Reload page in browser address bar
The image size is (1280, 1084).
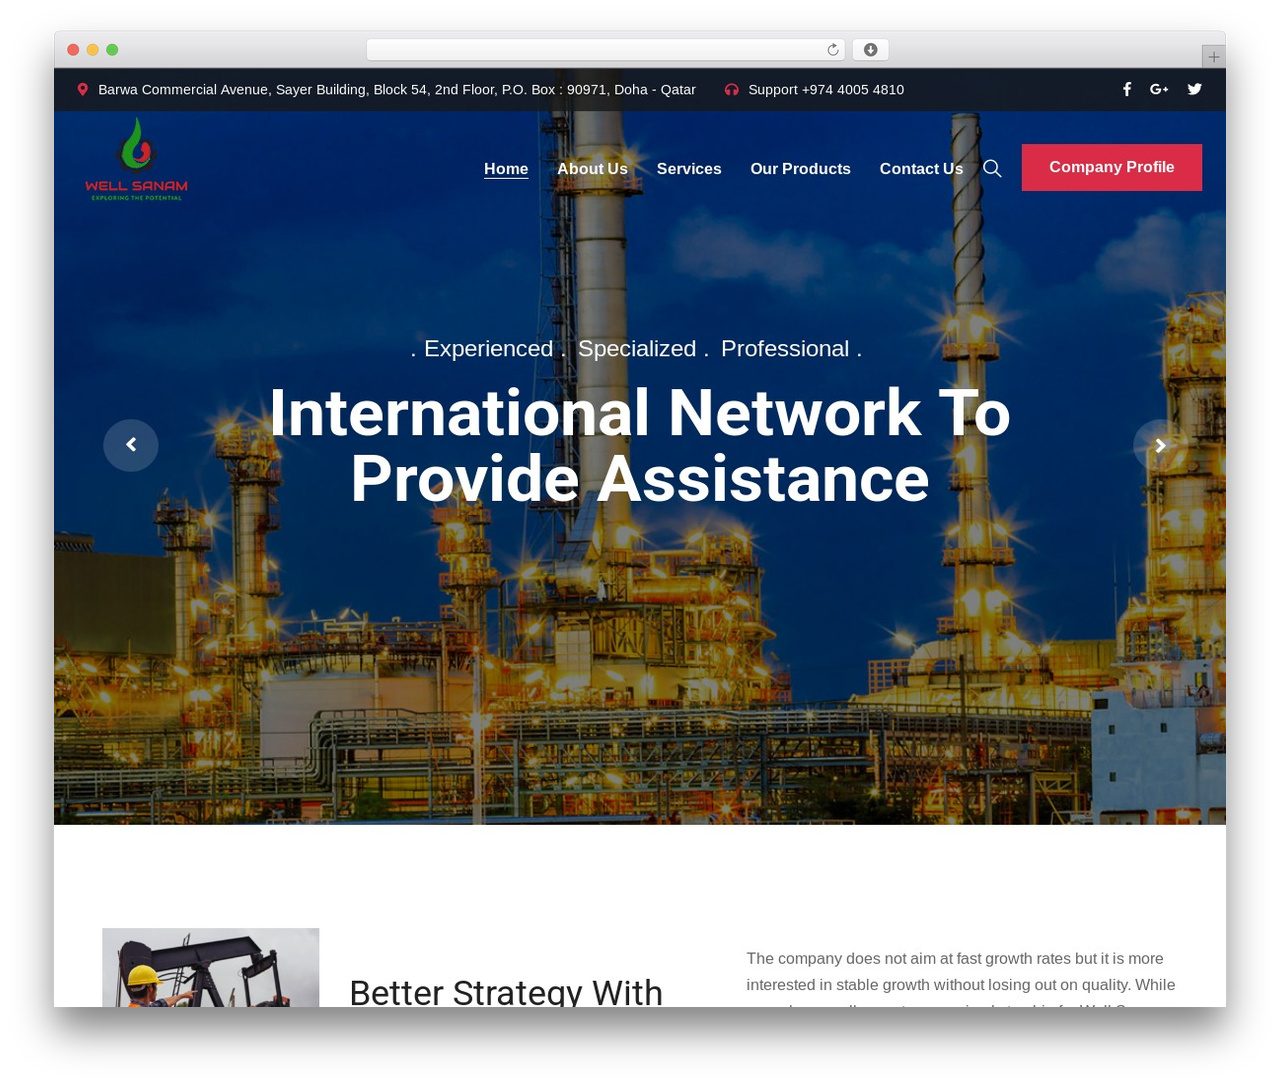[x=833, y=50]
